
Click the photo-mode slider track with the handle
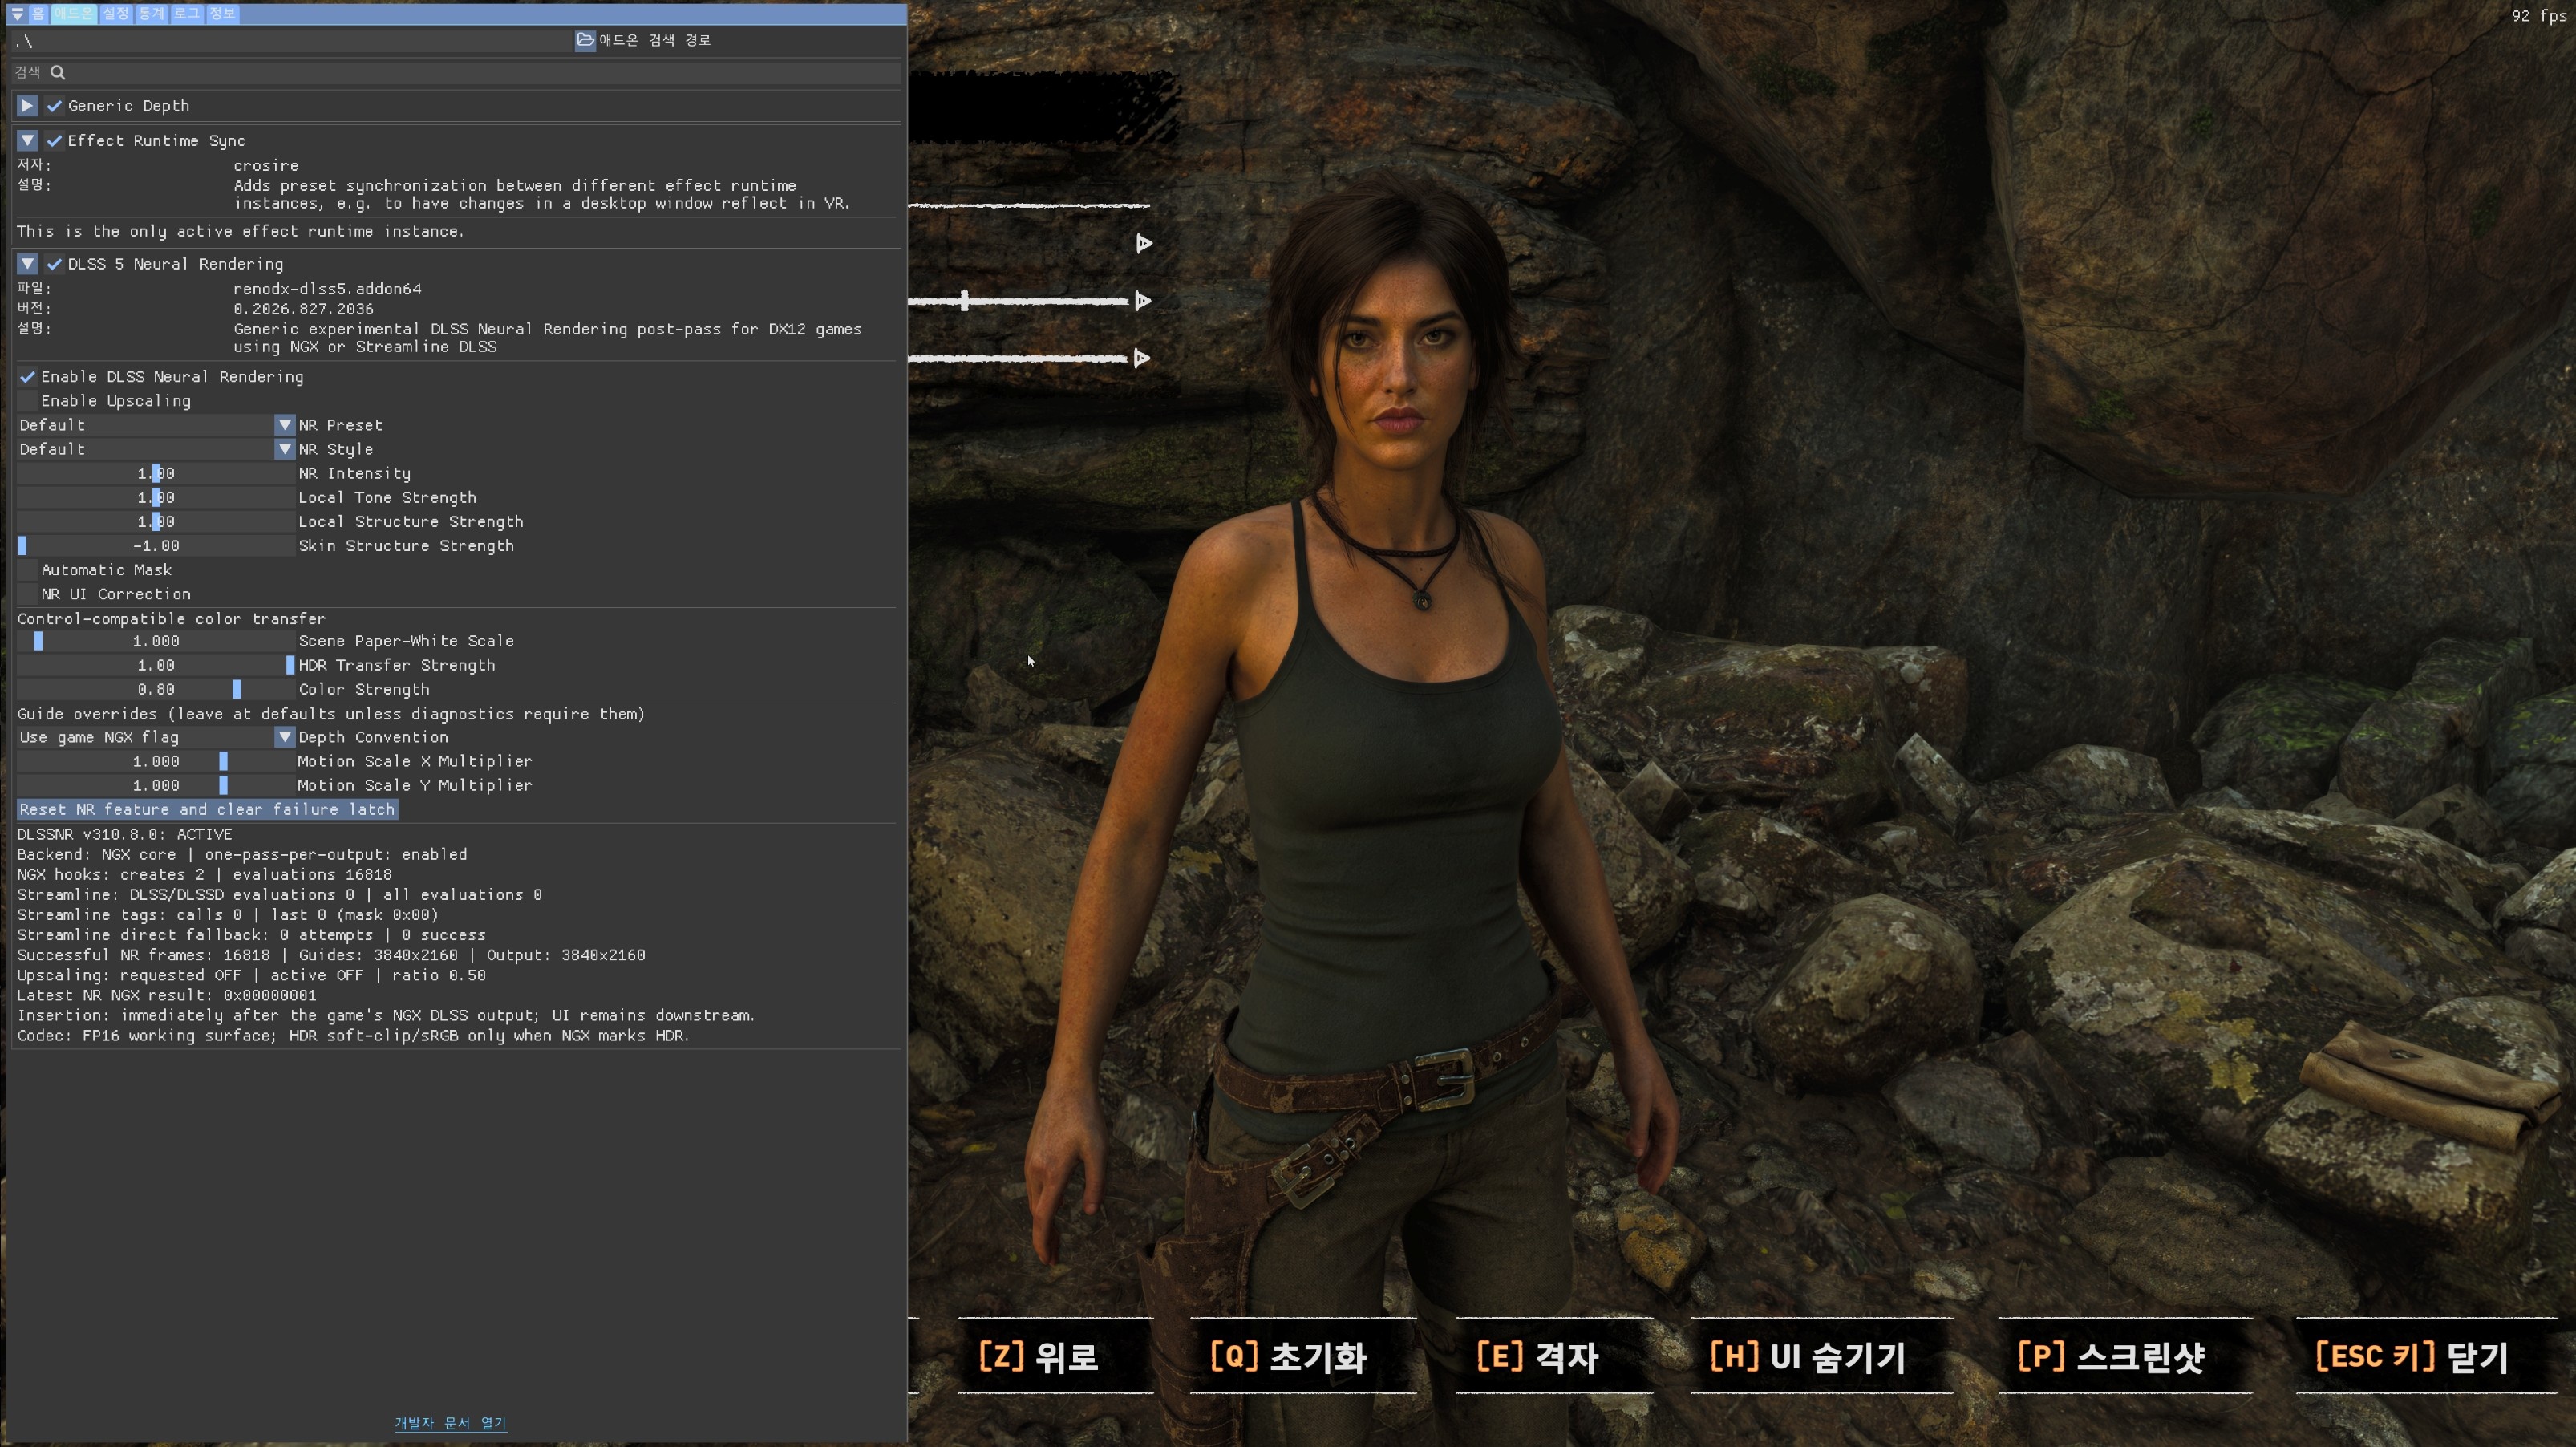(x=1018, y=301)
